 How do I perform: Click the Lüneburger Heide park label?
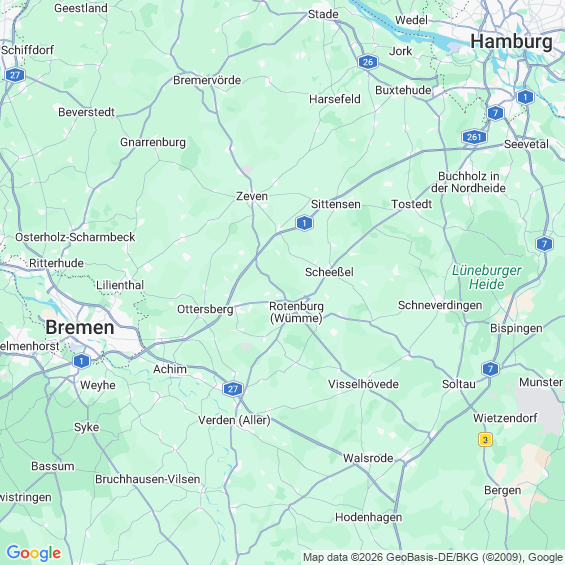point(486,277)
